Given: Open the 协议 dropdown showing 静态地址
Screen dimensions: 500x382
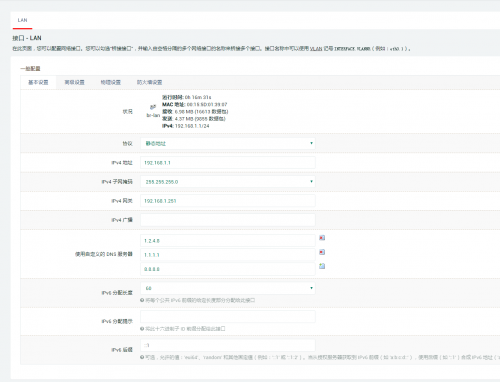Looking at the screenshot, I should tap(228, 143).
